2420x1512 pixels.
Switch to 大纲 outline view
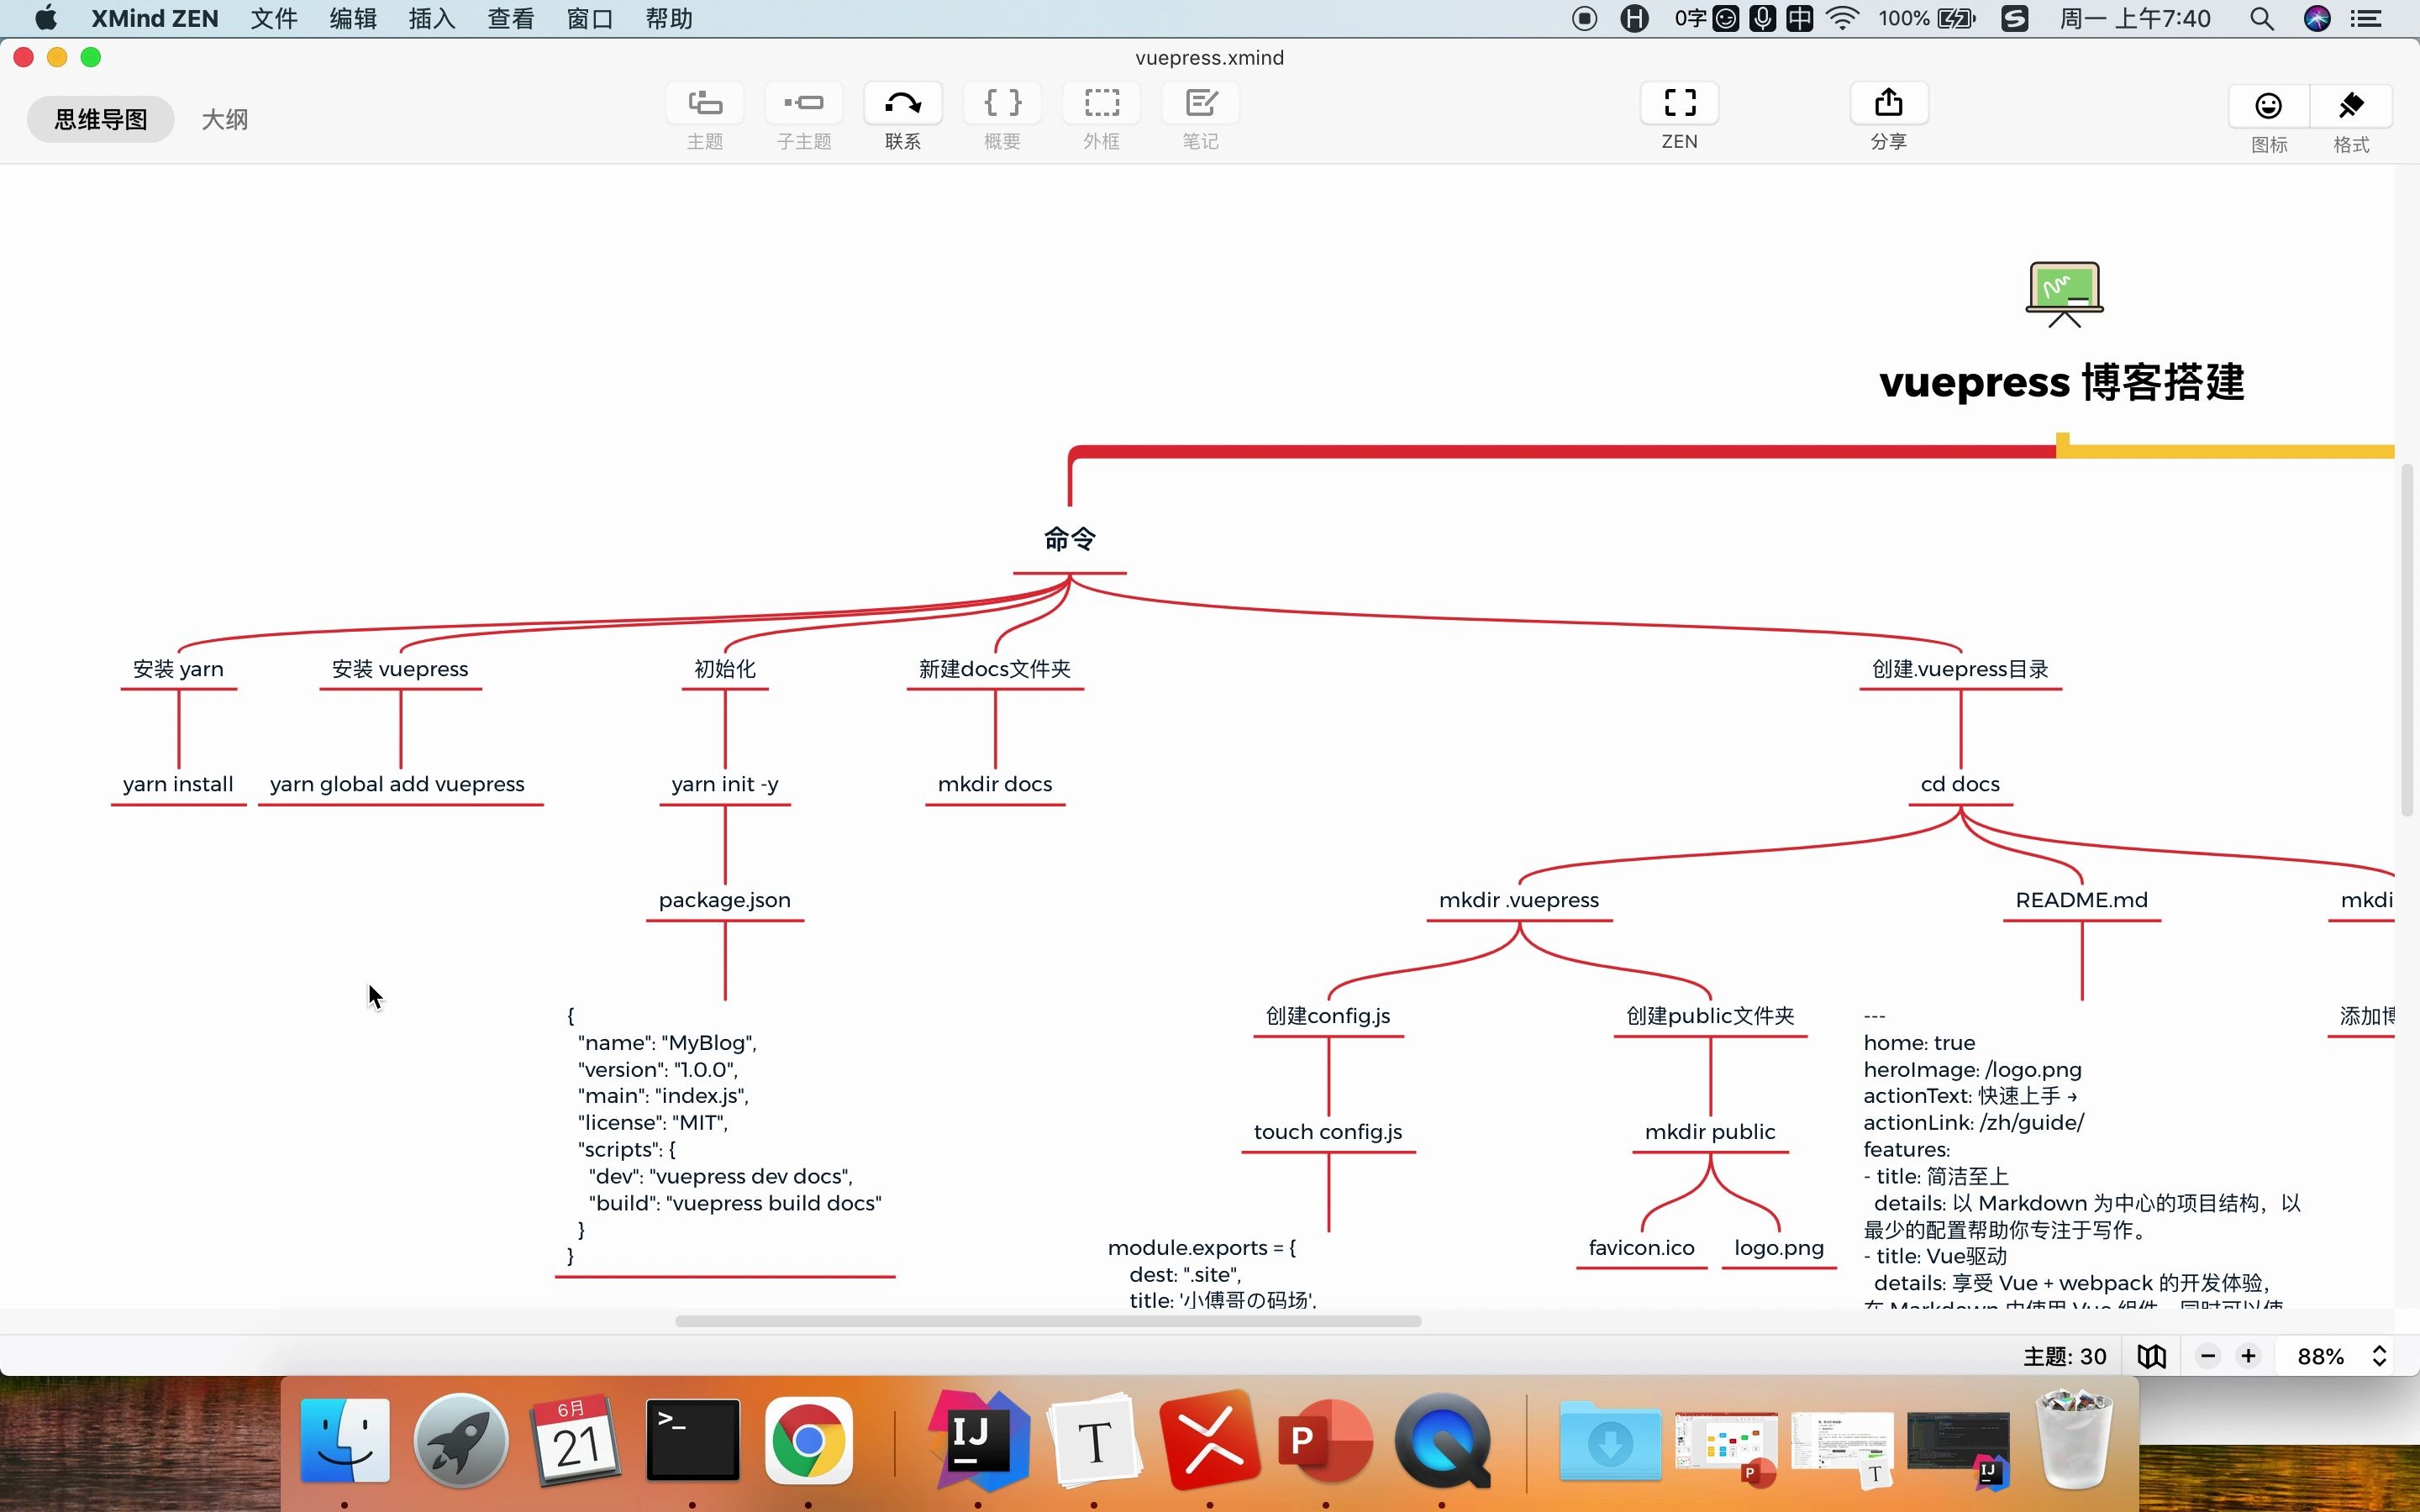225,120
